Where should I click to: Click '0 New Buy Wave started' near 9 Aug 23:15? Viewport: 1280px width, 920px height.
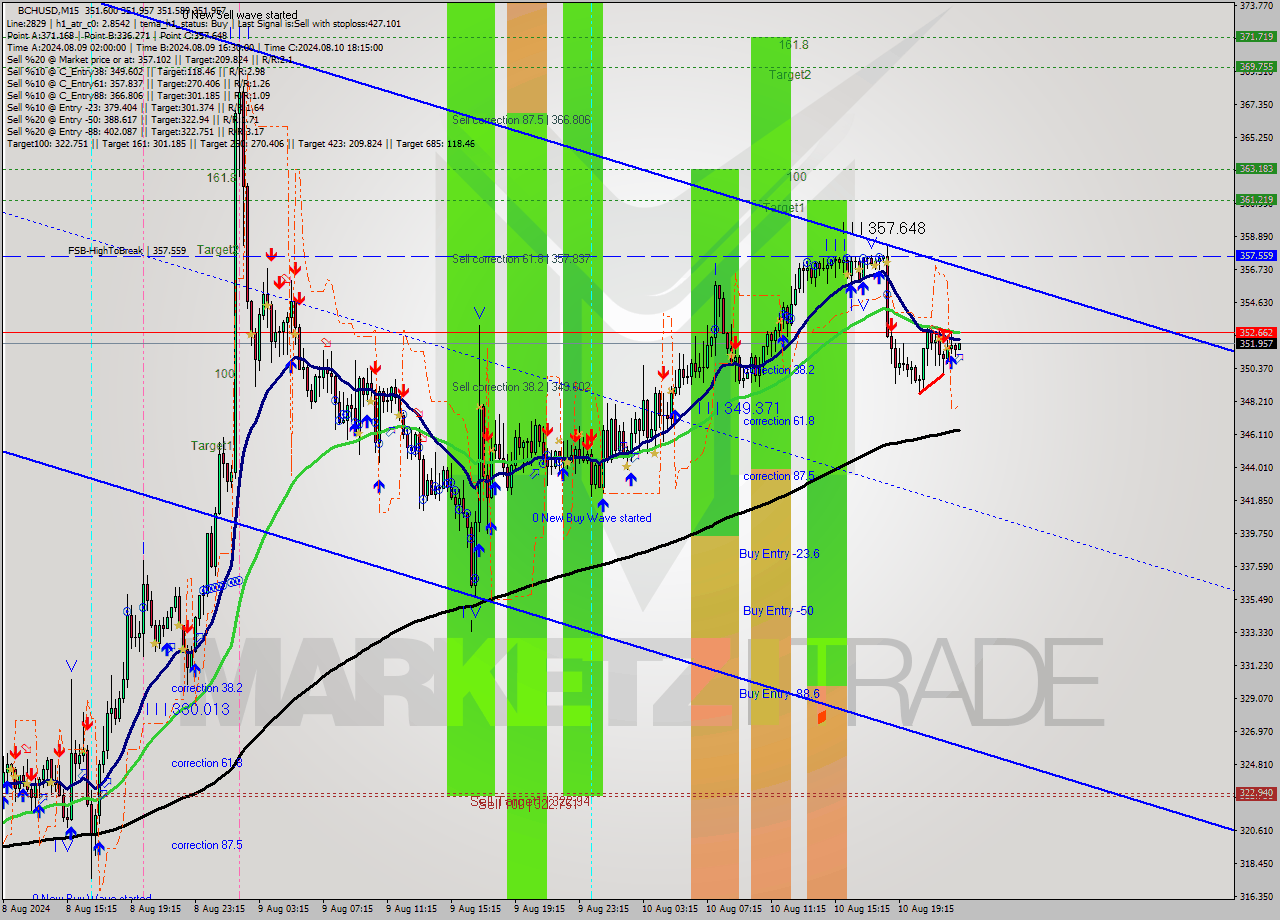[591, 518]
